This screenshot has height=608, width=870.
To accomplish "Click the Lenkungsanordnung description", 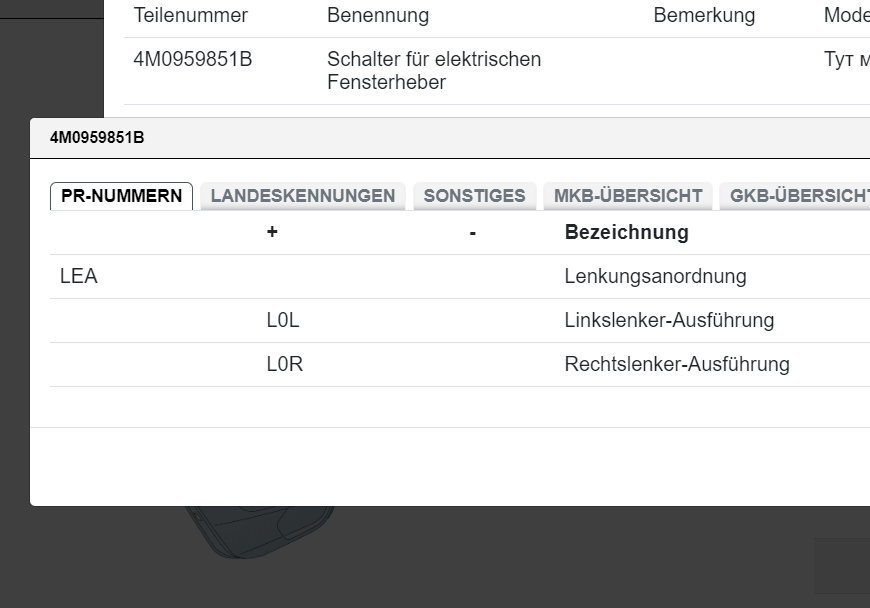I will pos(655,277).
